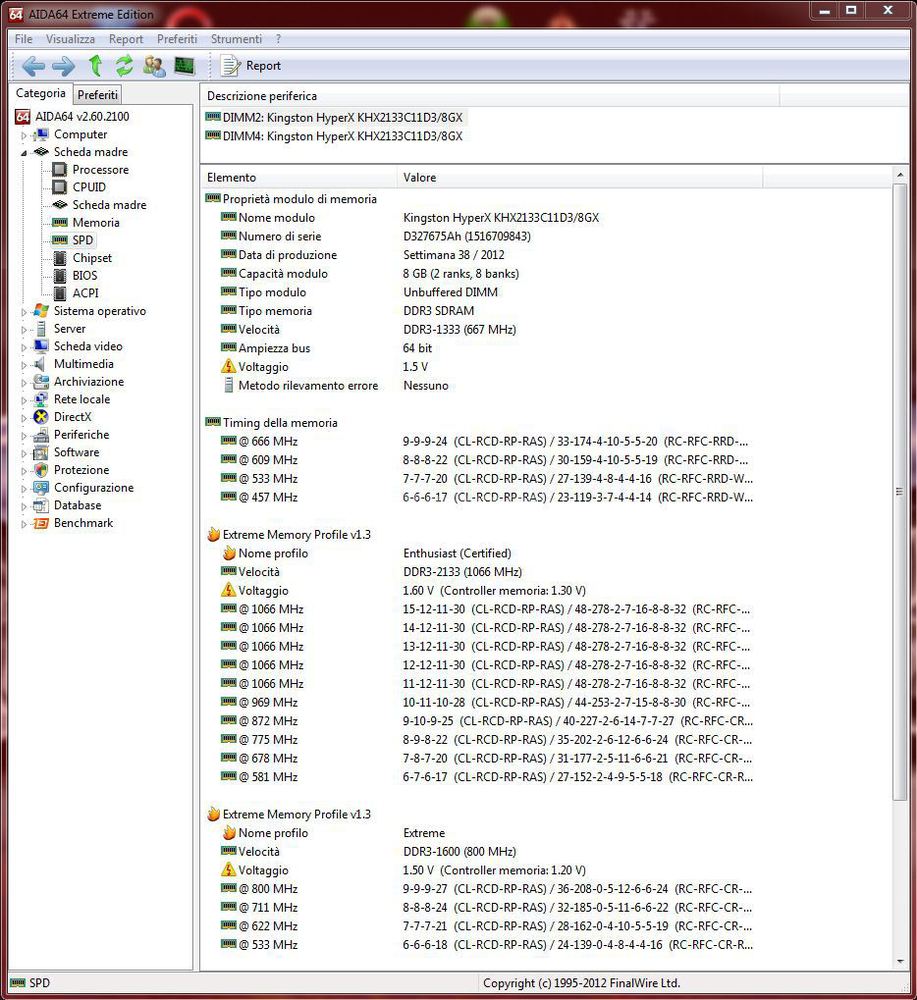
Task: Click the Back arrow toolbar icon
Action: coord(33,66)
